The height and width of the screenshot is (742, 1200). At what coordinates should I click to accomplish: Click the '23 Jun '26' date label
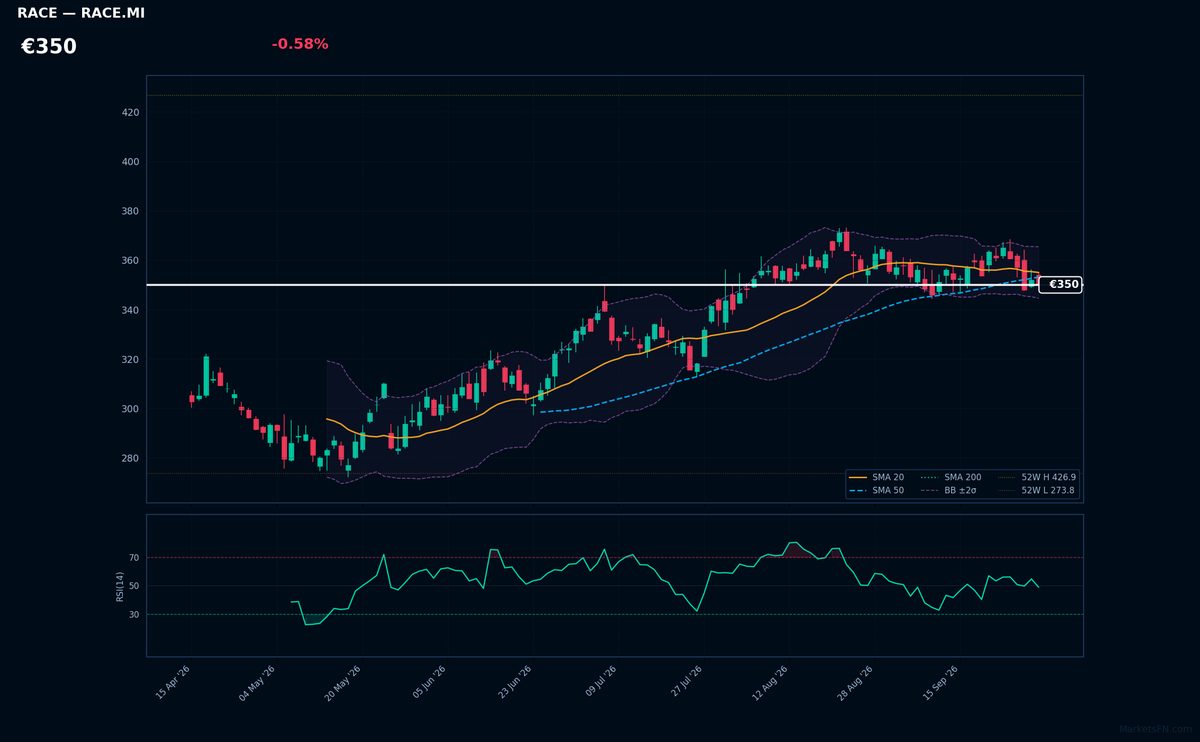[514, 683]
